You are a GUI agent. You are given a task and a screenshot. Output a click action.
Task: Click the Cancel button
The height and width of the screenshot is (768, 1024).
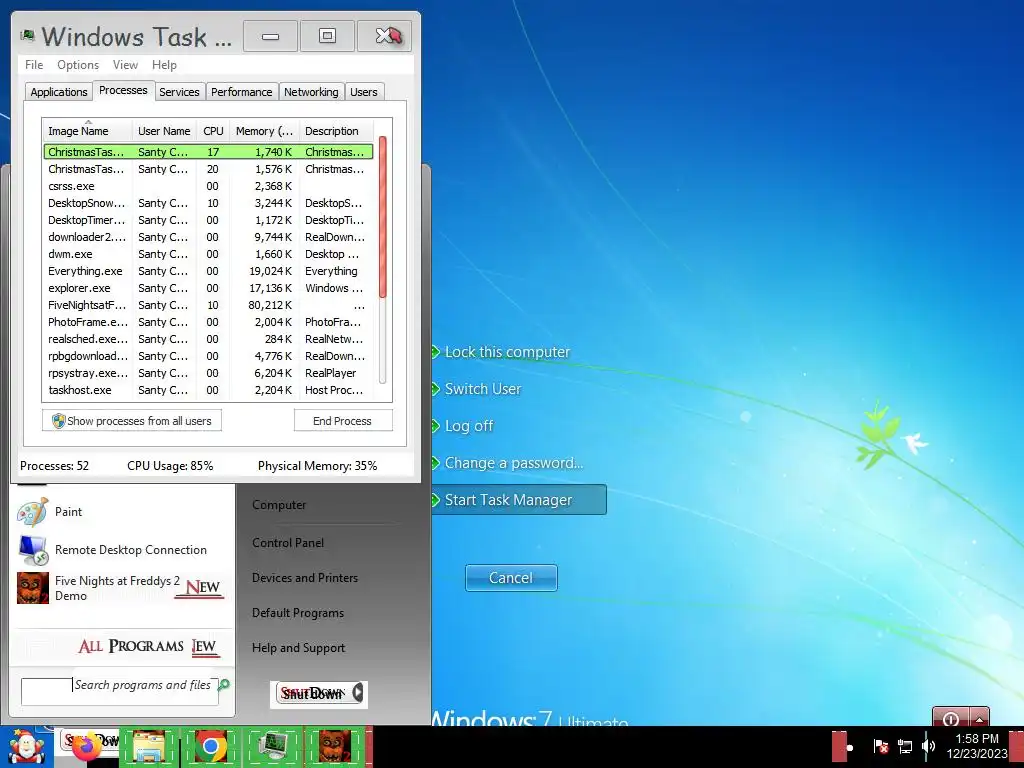(x=511, y=578)
